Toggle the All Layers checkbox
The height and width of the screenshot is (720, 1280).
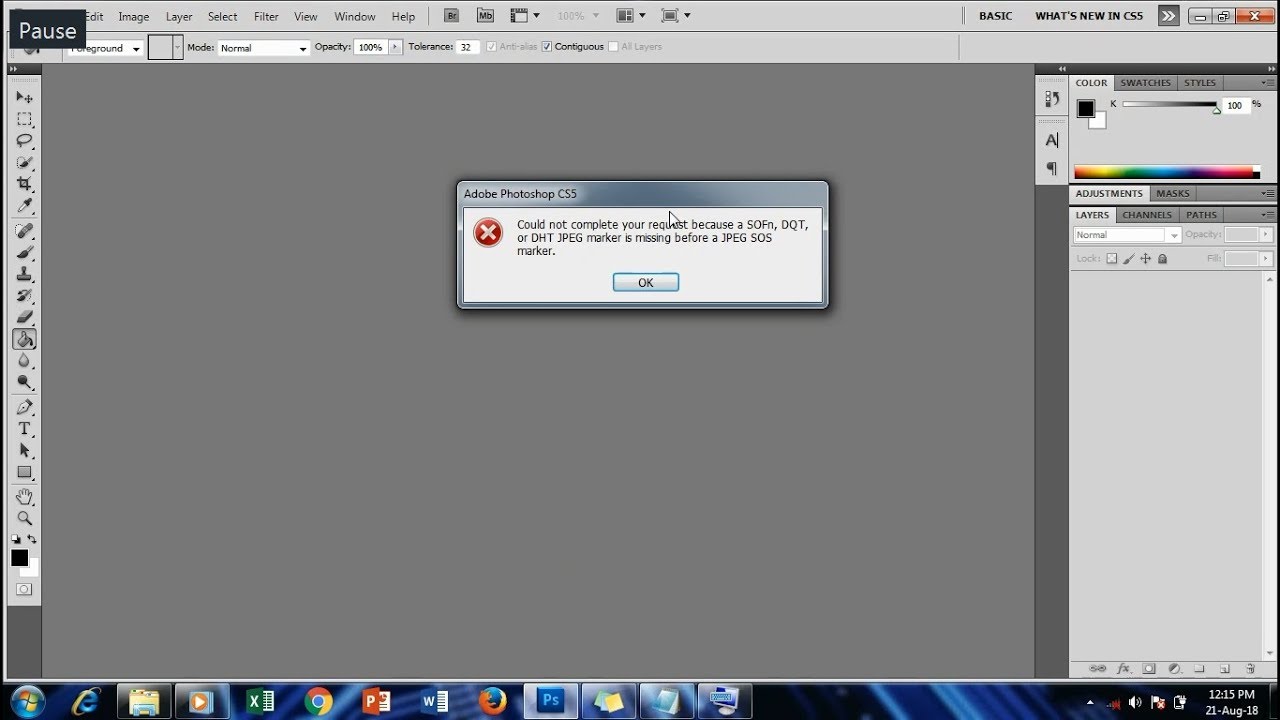click(x=613, y=47)
